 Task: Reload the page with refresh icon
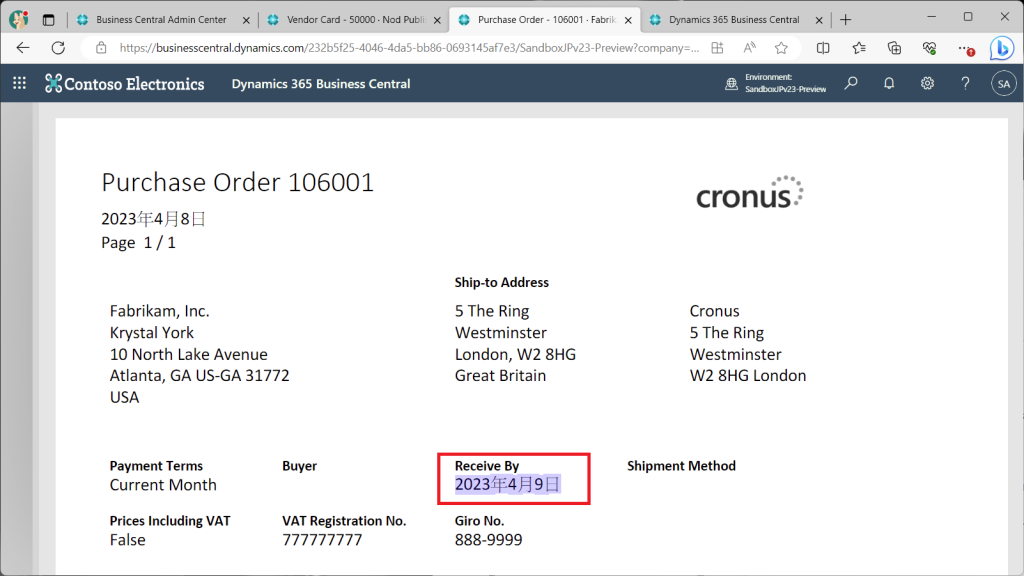(58, 48)
